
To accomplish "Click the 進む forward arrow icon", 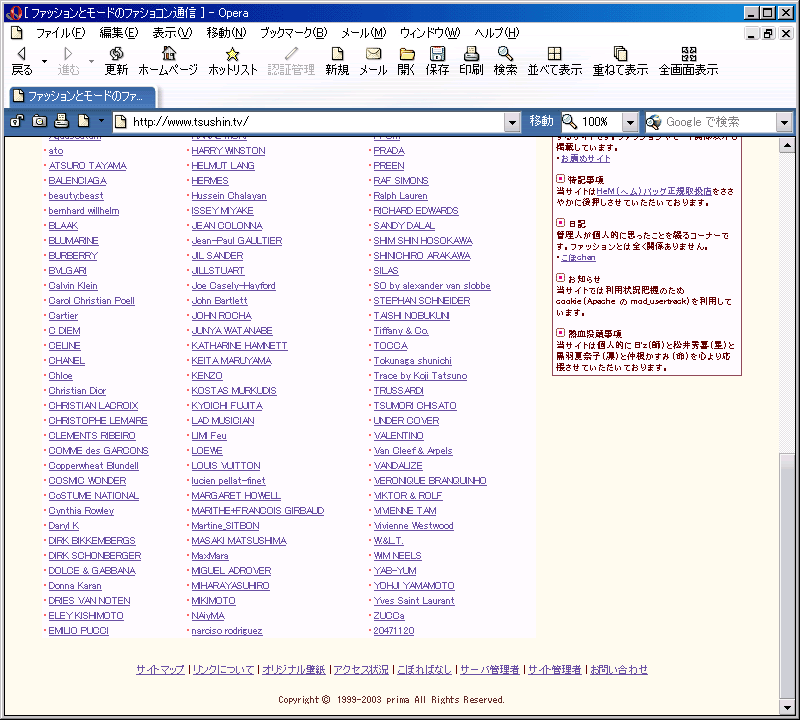I will click(68, 61).
